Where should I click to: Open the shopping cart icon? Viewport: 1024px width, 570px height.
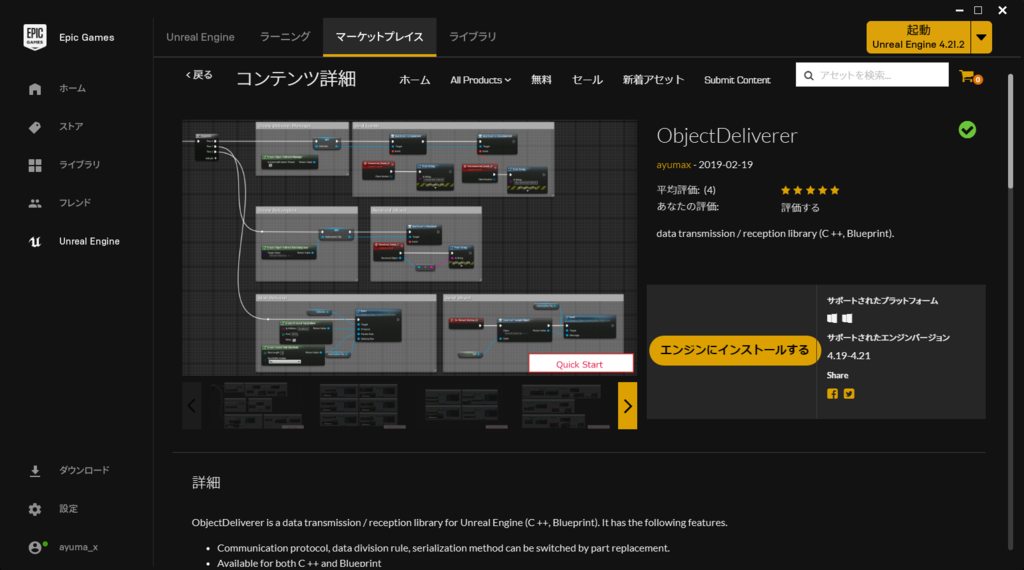coord(969,77)
